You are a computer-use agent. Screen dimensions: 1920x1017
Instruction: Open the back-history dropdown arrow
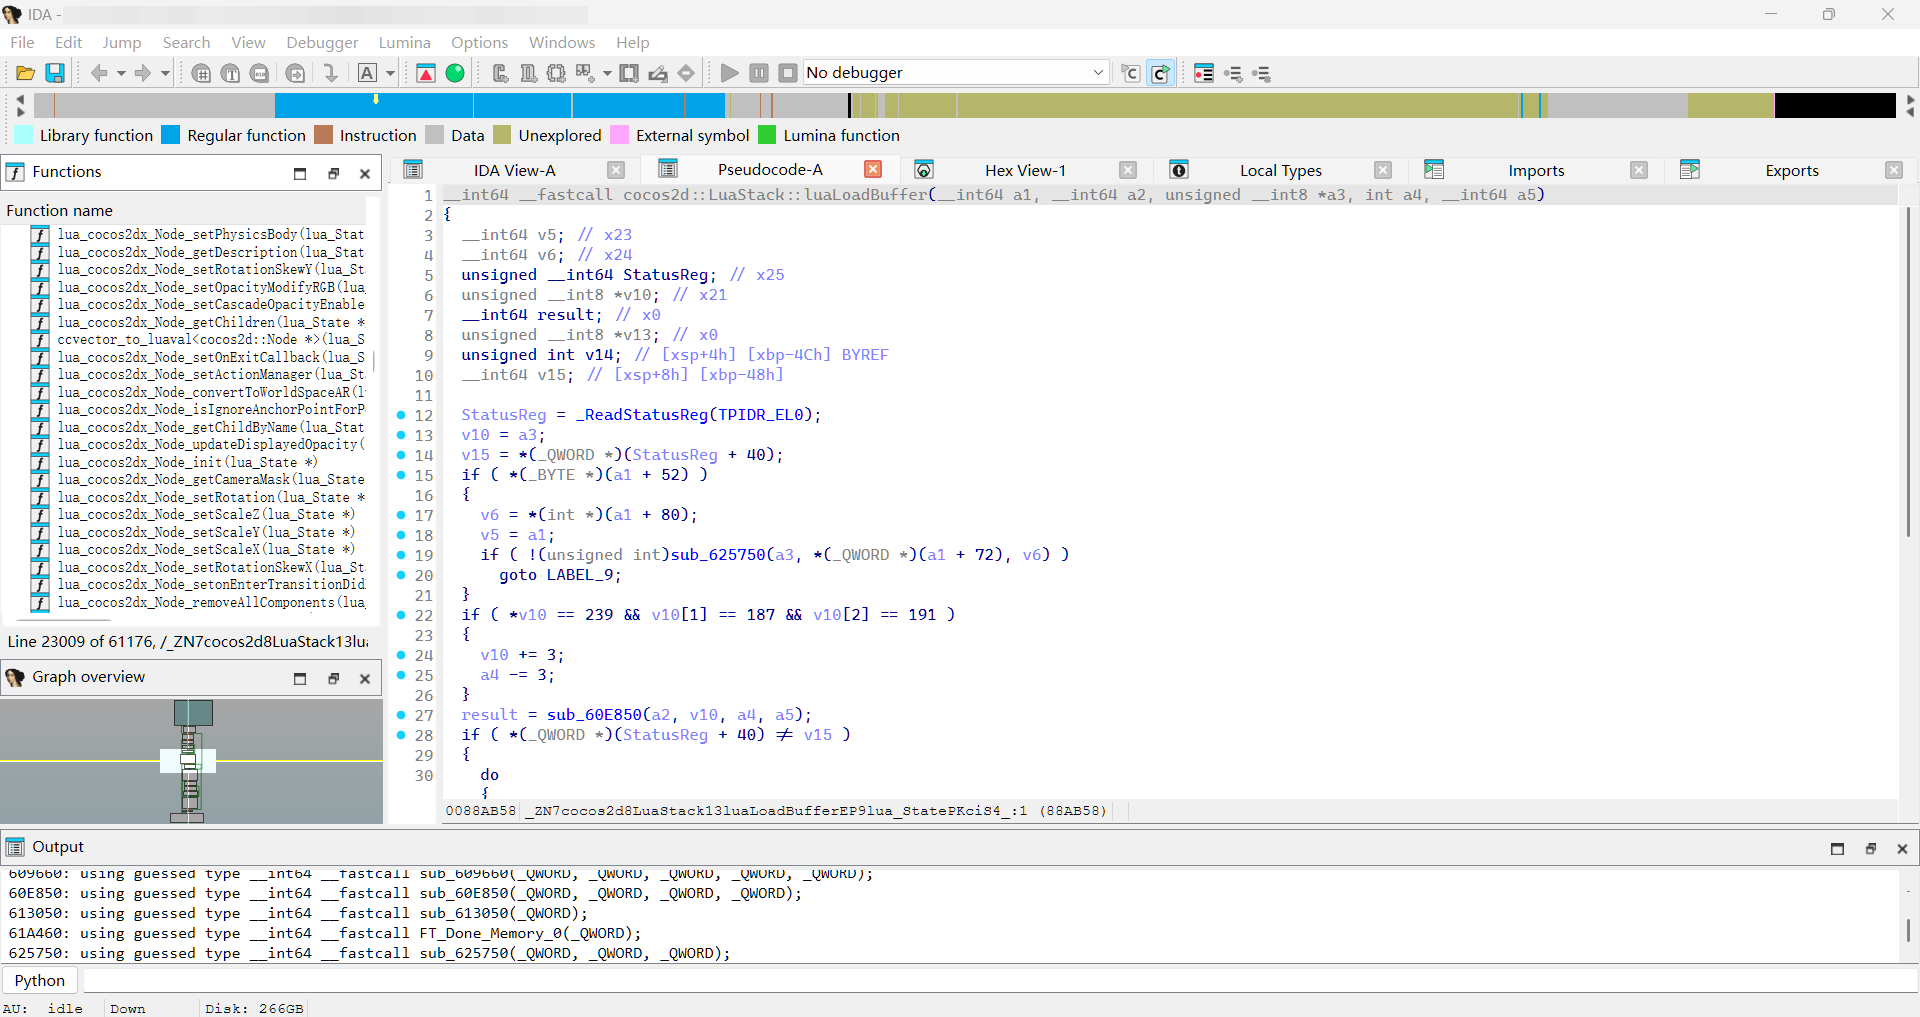point(121,73)
